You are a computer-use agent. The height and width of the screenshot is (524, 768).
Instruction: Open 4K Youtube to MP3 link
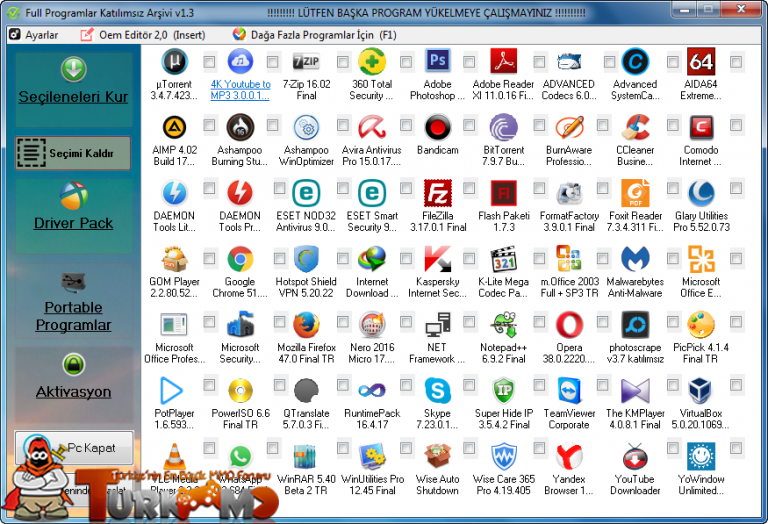tap(240, 90)
